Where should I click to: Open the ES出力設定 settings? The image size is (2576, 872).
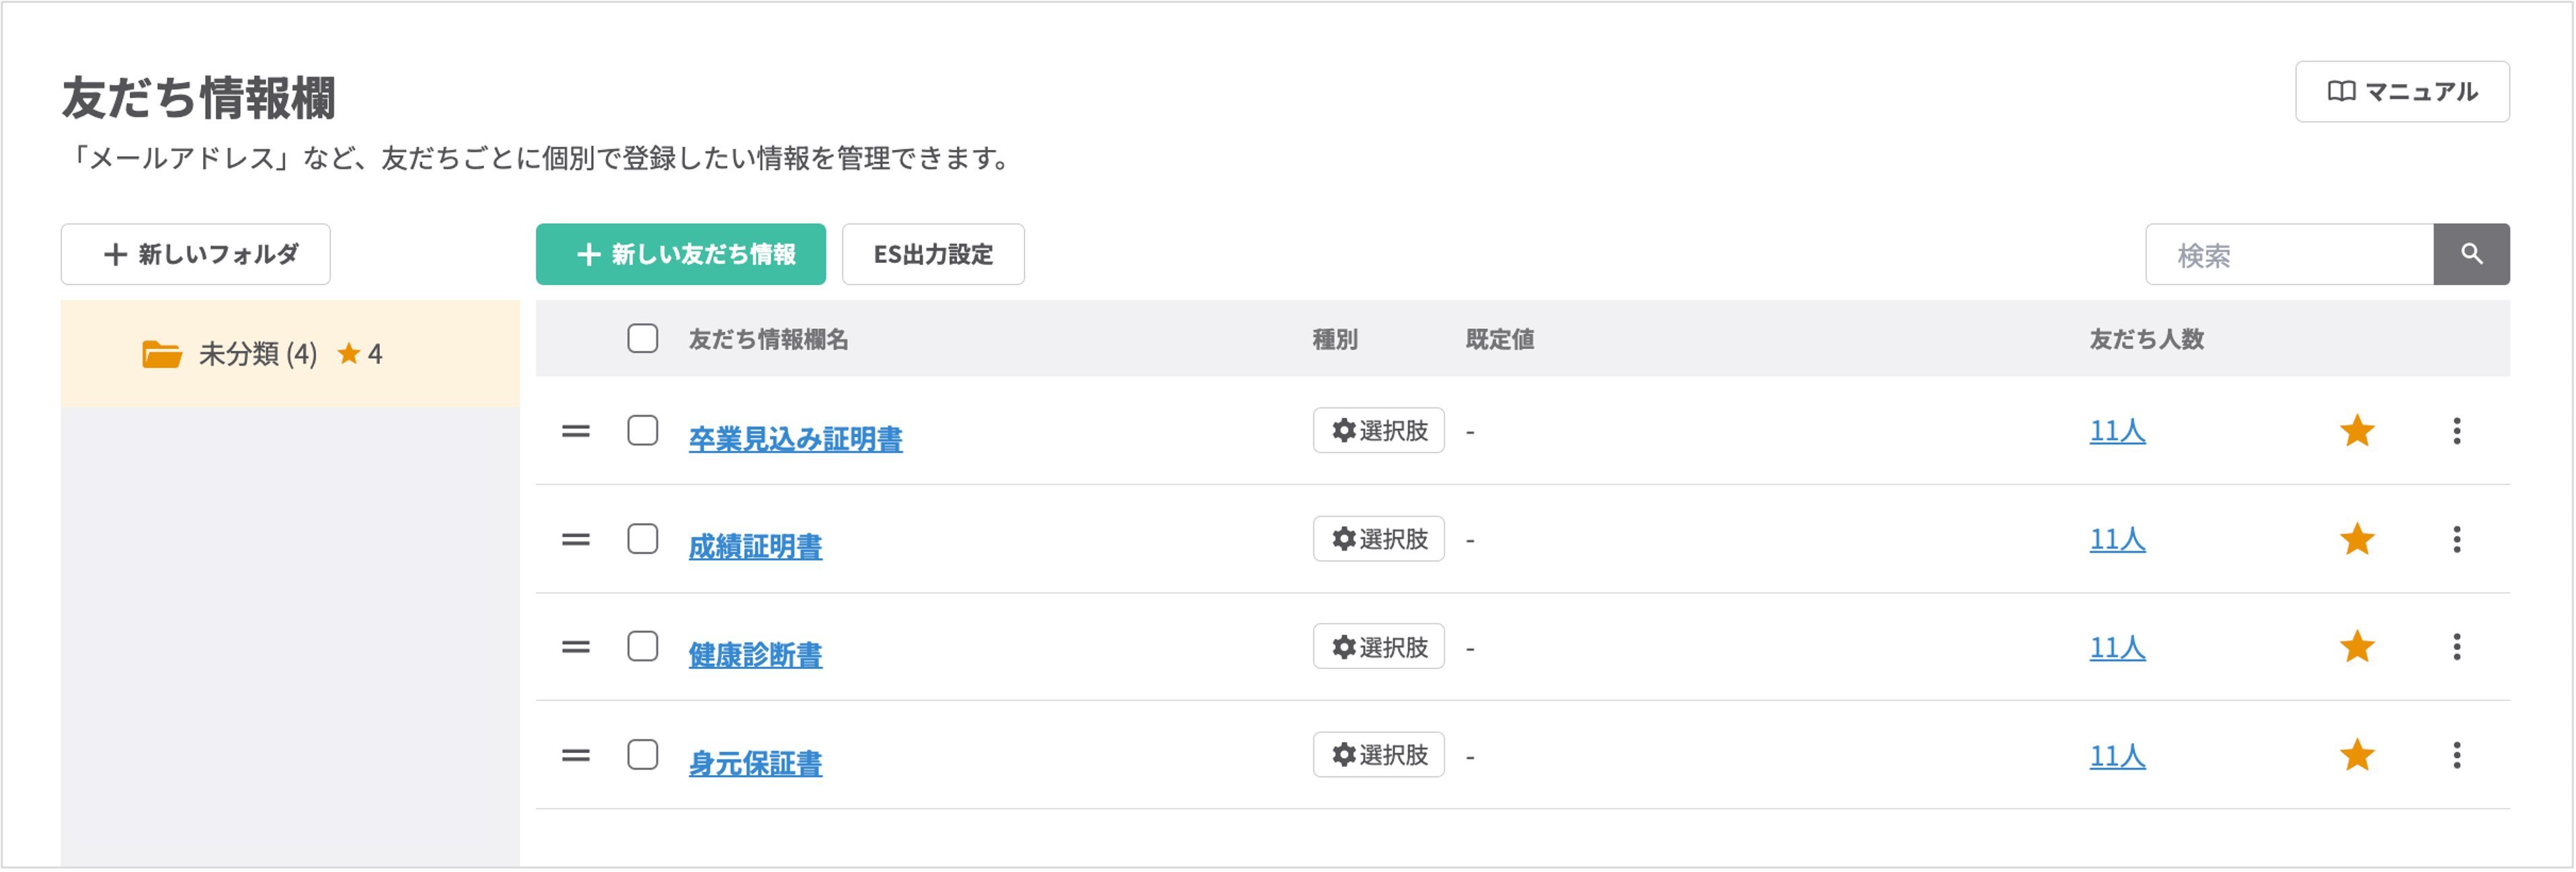pos(932,254)
